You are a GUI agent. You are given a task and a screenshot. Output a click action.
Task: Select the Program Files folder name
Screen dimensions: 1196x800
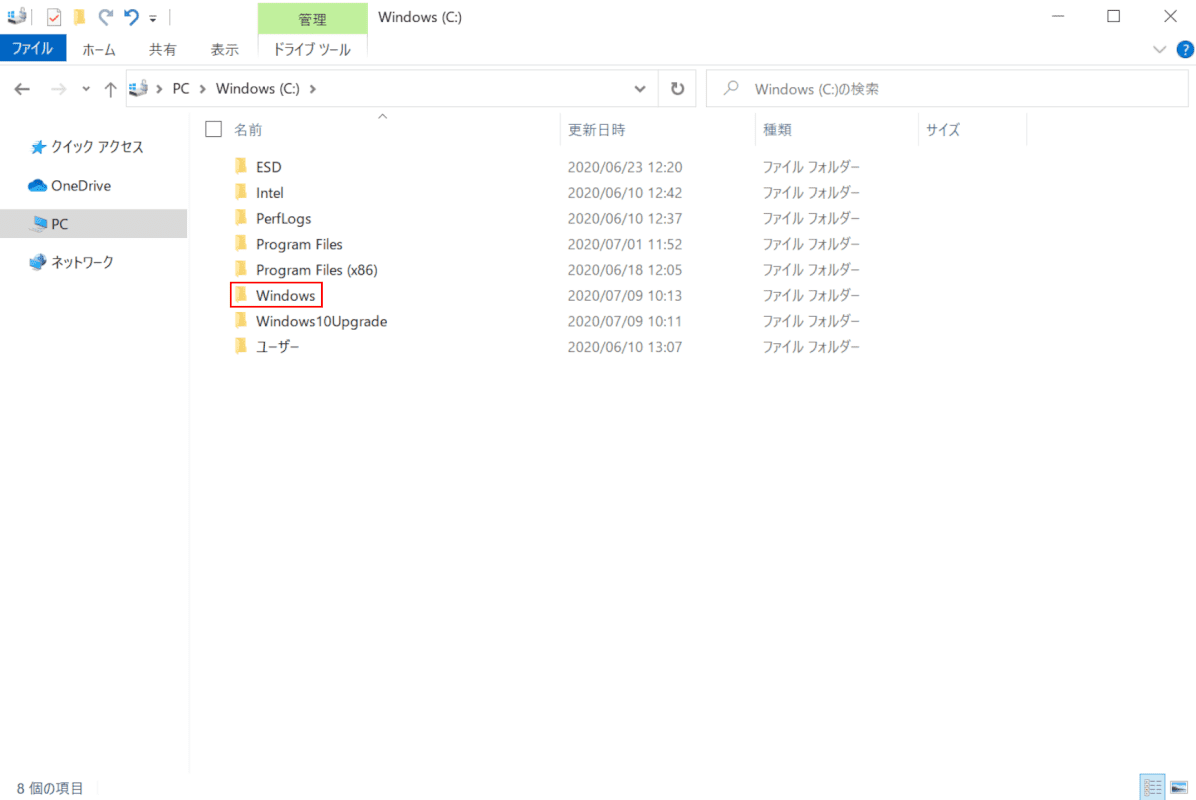pyautogui.click(x=299, y=244)
